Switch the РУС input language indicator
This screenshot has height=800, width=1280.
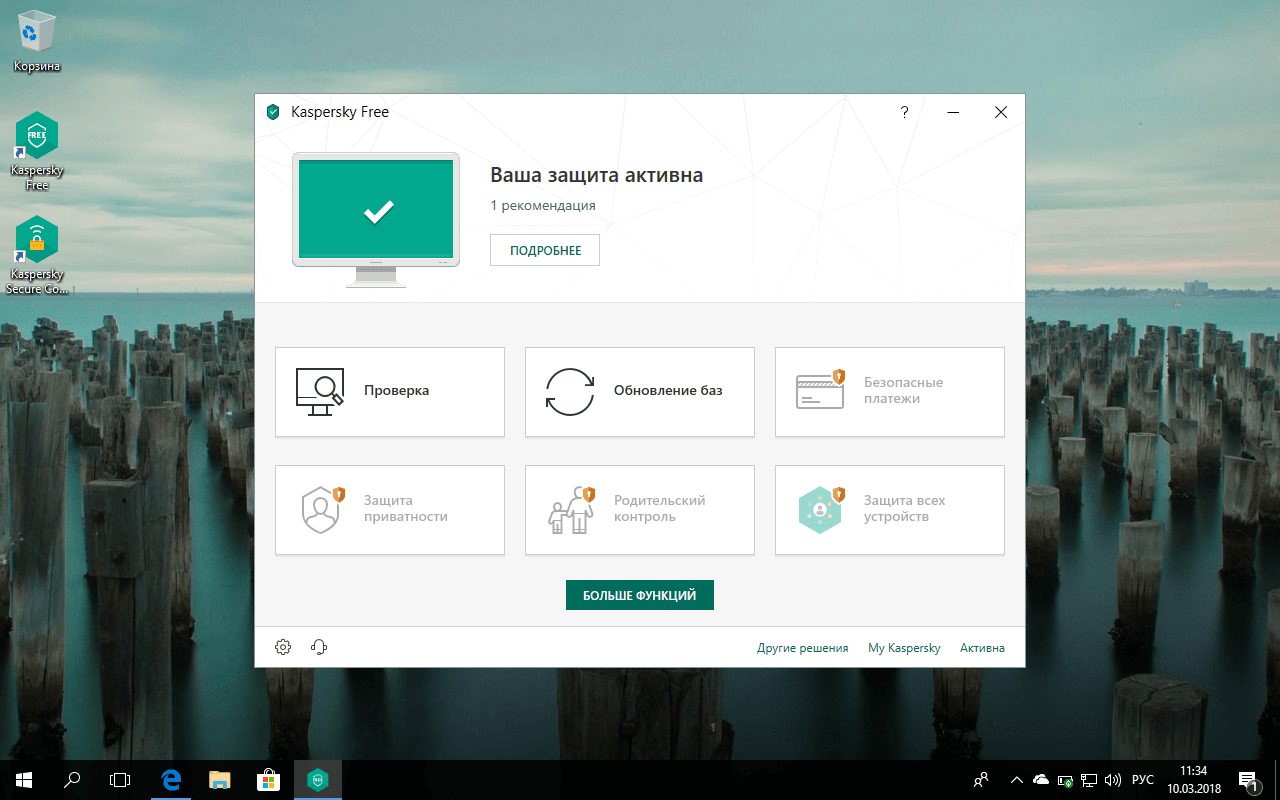[1143, 779]
